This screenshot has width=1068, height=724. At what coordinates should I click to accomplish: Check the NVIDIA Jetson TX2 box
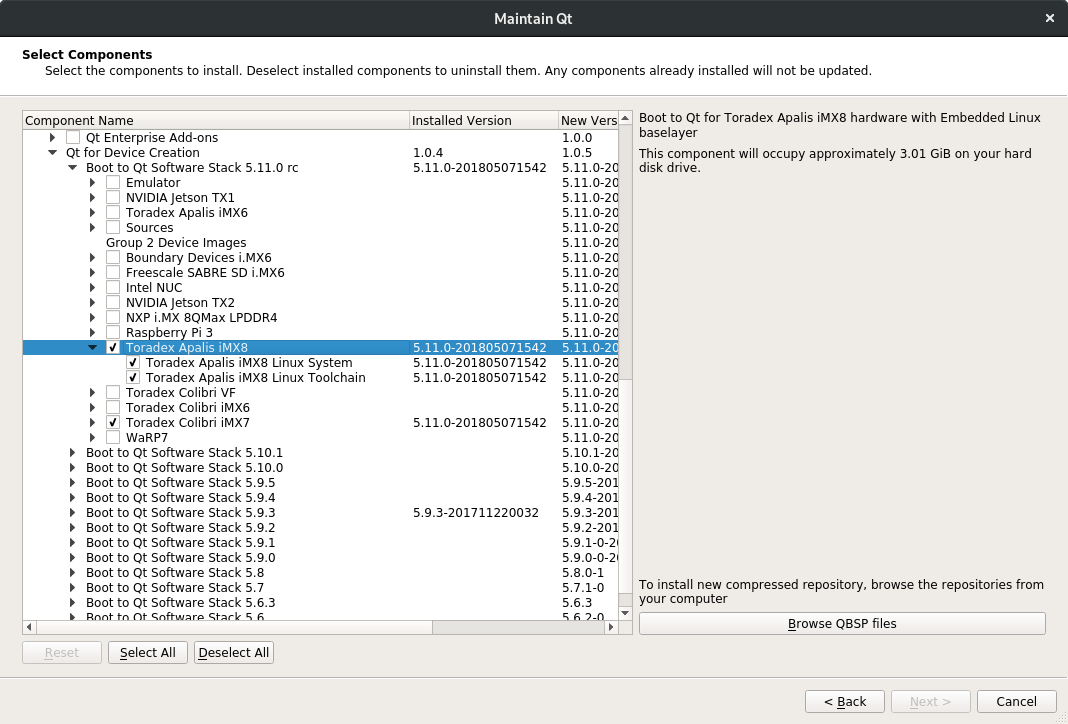pos(113,302)
